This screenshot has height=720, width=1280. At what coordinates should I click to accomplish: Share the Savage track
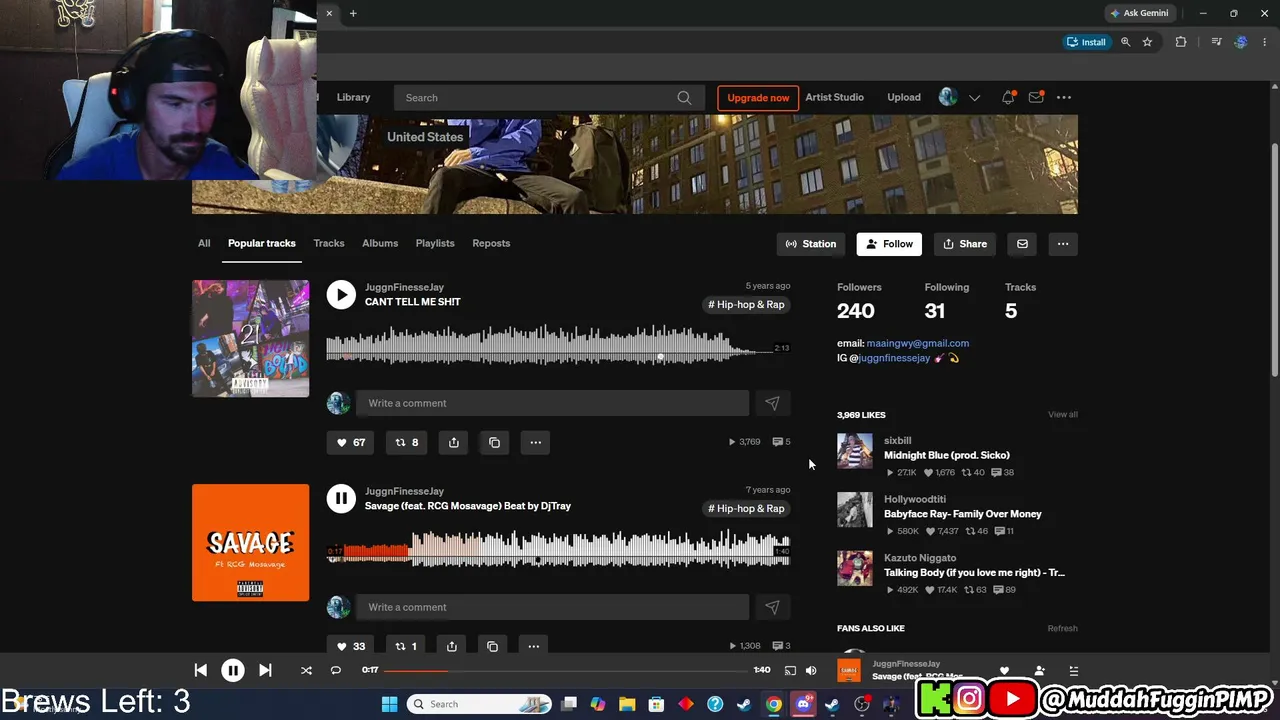click(x=452, y=646)
